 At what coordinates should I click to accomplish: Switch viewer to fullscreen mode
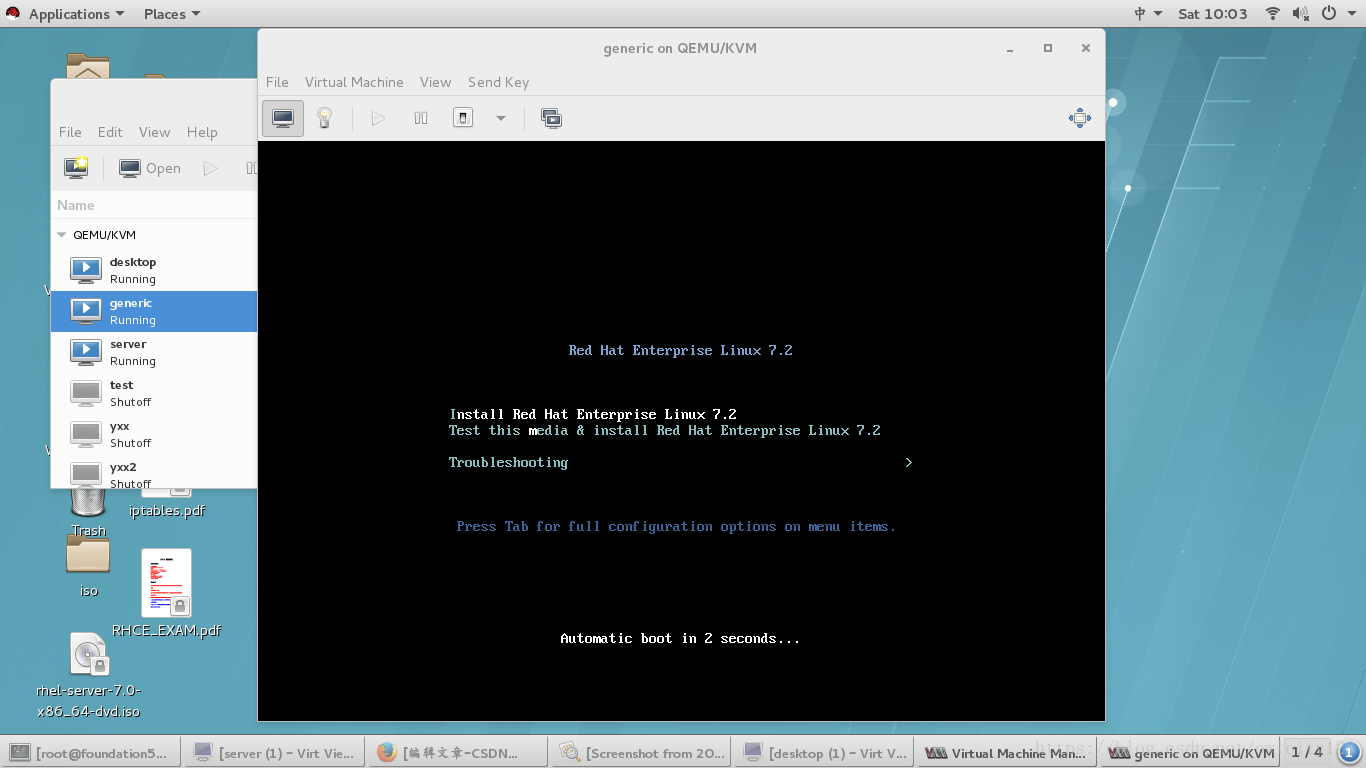pyautogui.click(x=1080, y=118)
